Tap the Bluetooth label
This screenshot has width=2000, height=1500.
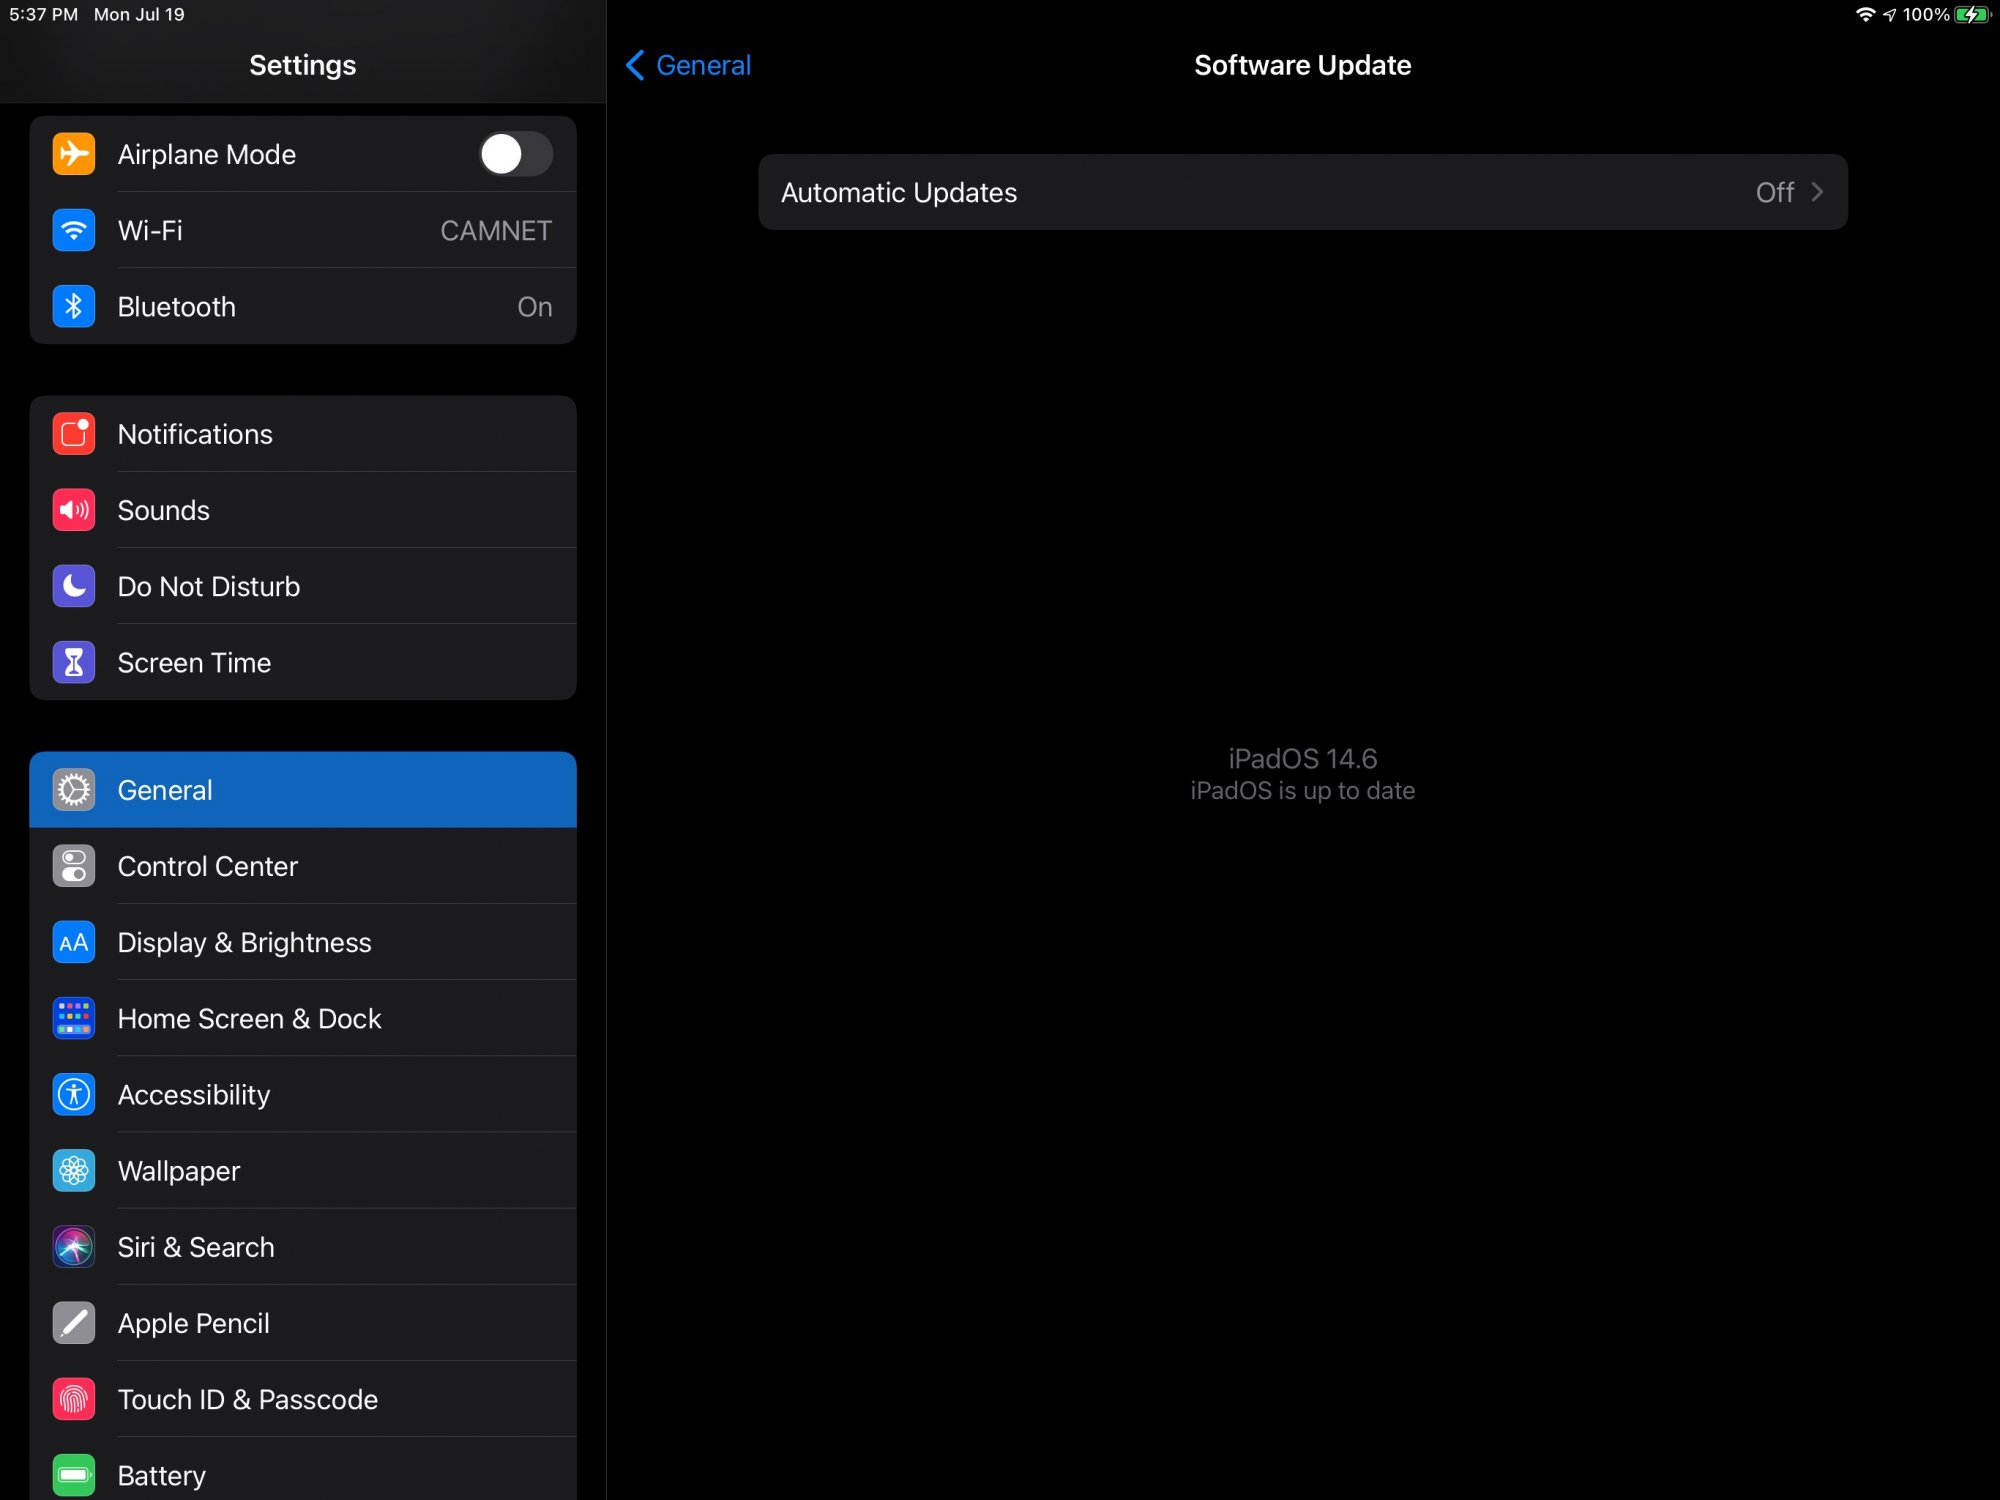(x=177, y=306)
